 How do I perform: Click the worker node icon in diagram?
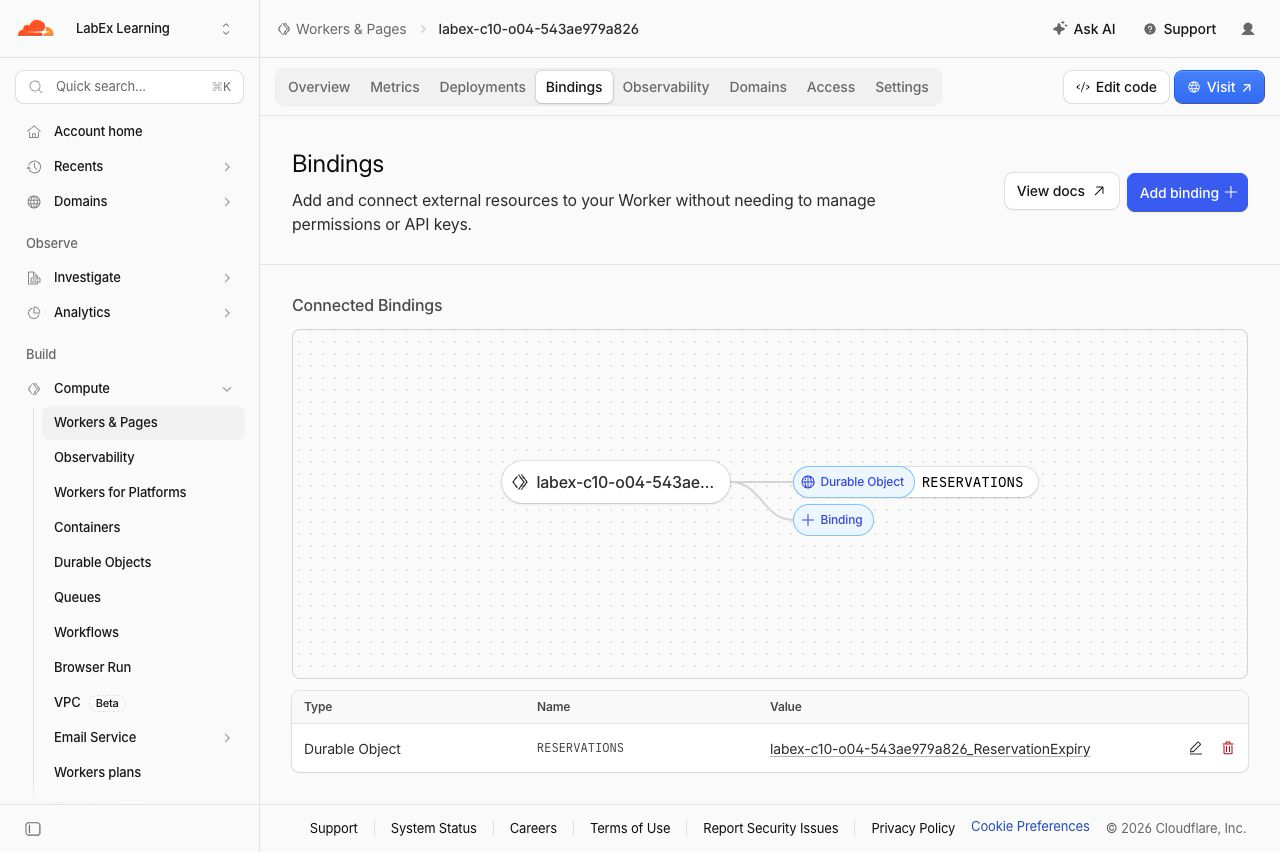pyautogui.click(x=520, y=482)
